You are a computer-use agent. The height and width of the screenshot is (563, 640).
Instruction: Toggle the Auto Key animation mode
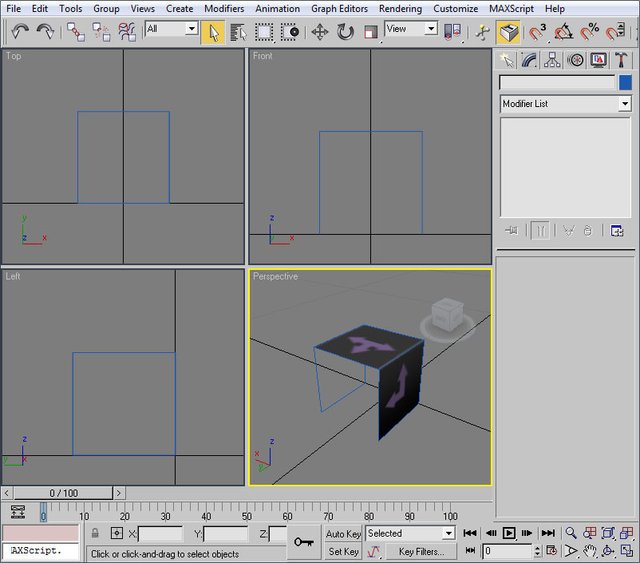[x=343, y=534]
